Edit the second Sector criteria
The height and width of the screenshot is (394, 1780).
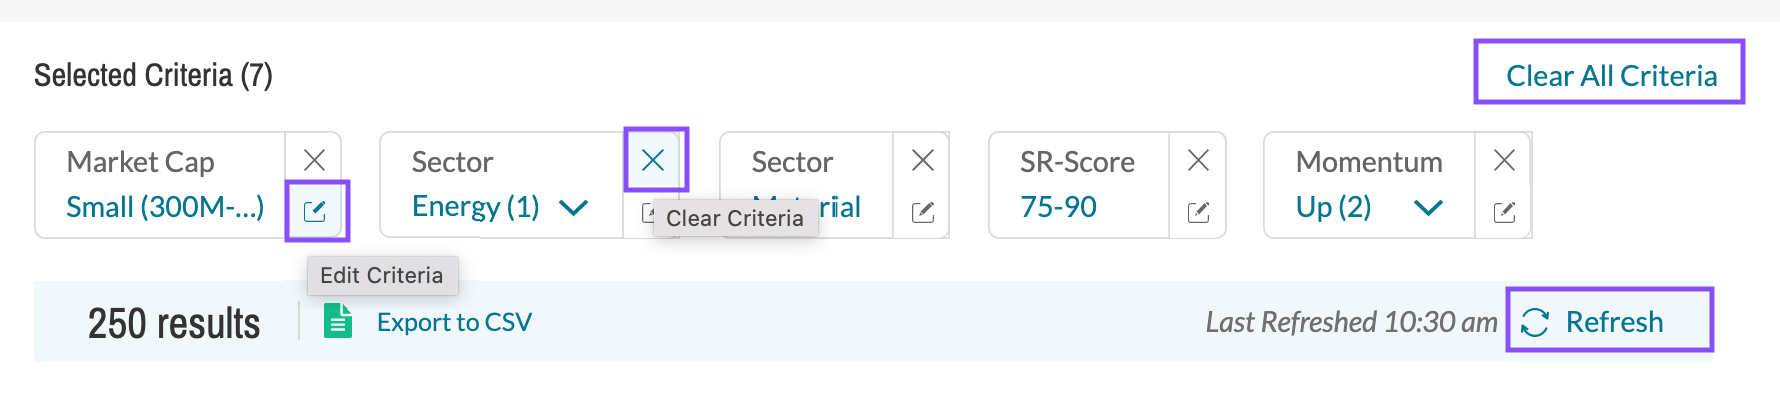click(x=923, y=212)
